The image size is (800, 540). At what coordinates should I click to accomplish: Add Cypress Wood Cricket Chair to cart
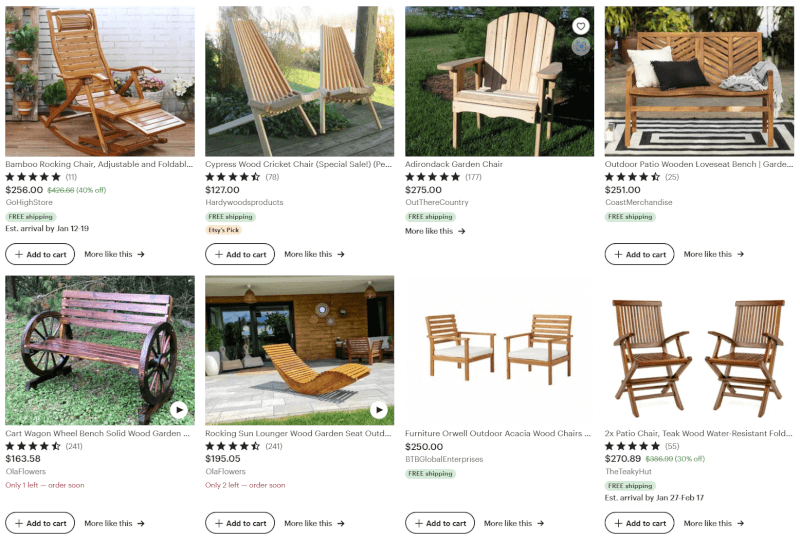point(240,254)
